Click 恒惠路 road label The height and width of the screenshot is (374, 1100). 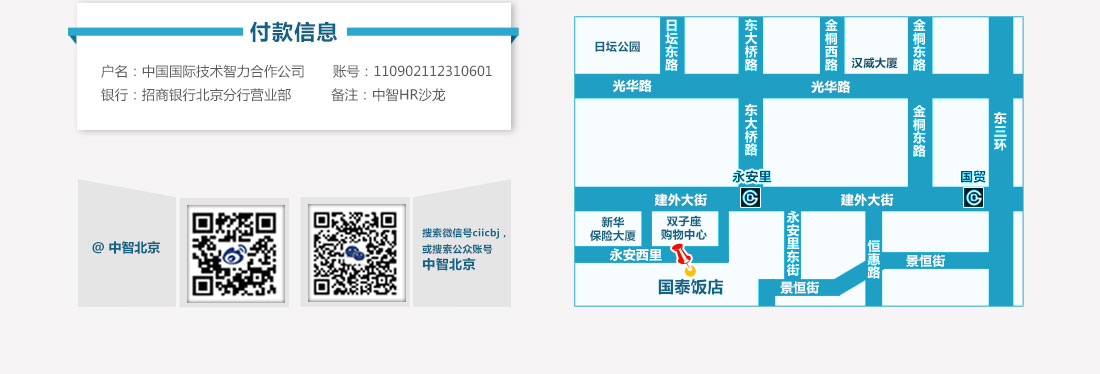point(874,260)
